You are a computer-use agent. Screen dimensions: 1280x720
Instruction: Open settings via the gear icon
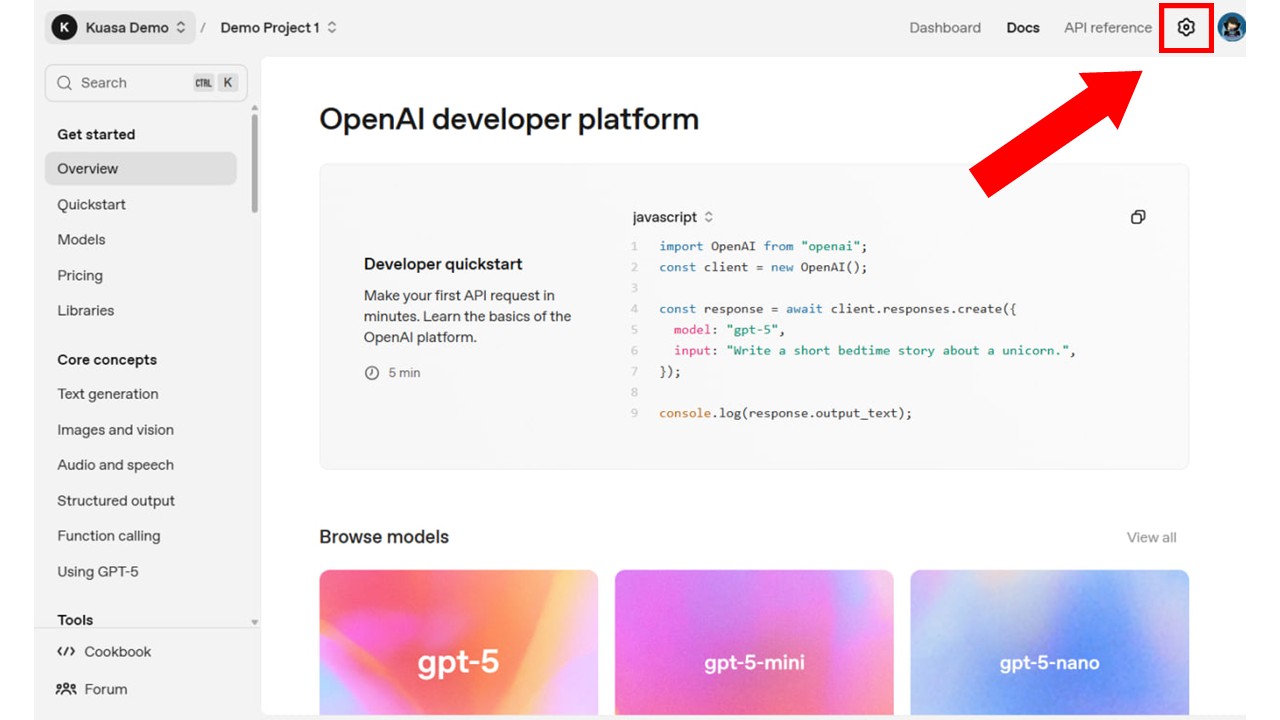click(1186, 28)
